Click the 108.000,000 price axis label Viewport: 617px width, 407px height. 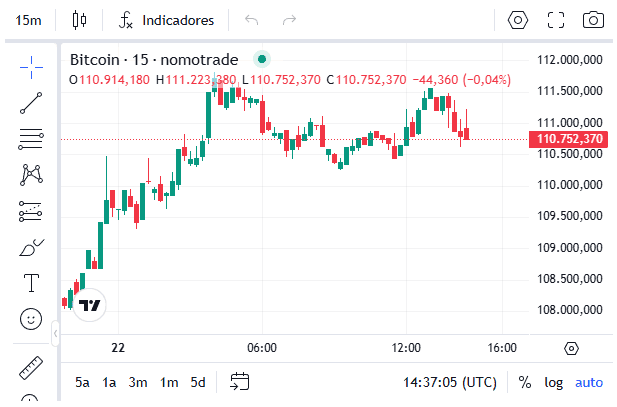coord(570,310)
